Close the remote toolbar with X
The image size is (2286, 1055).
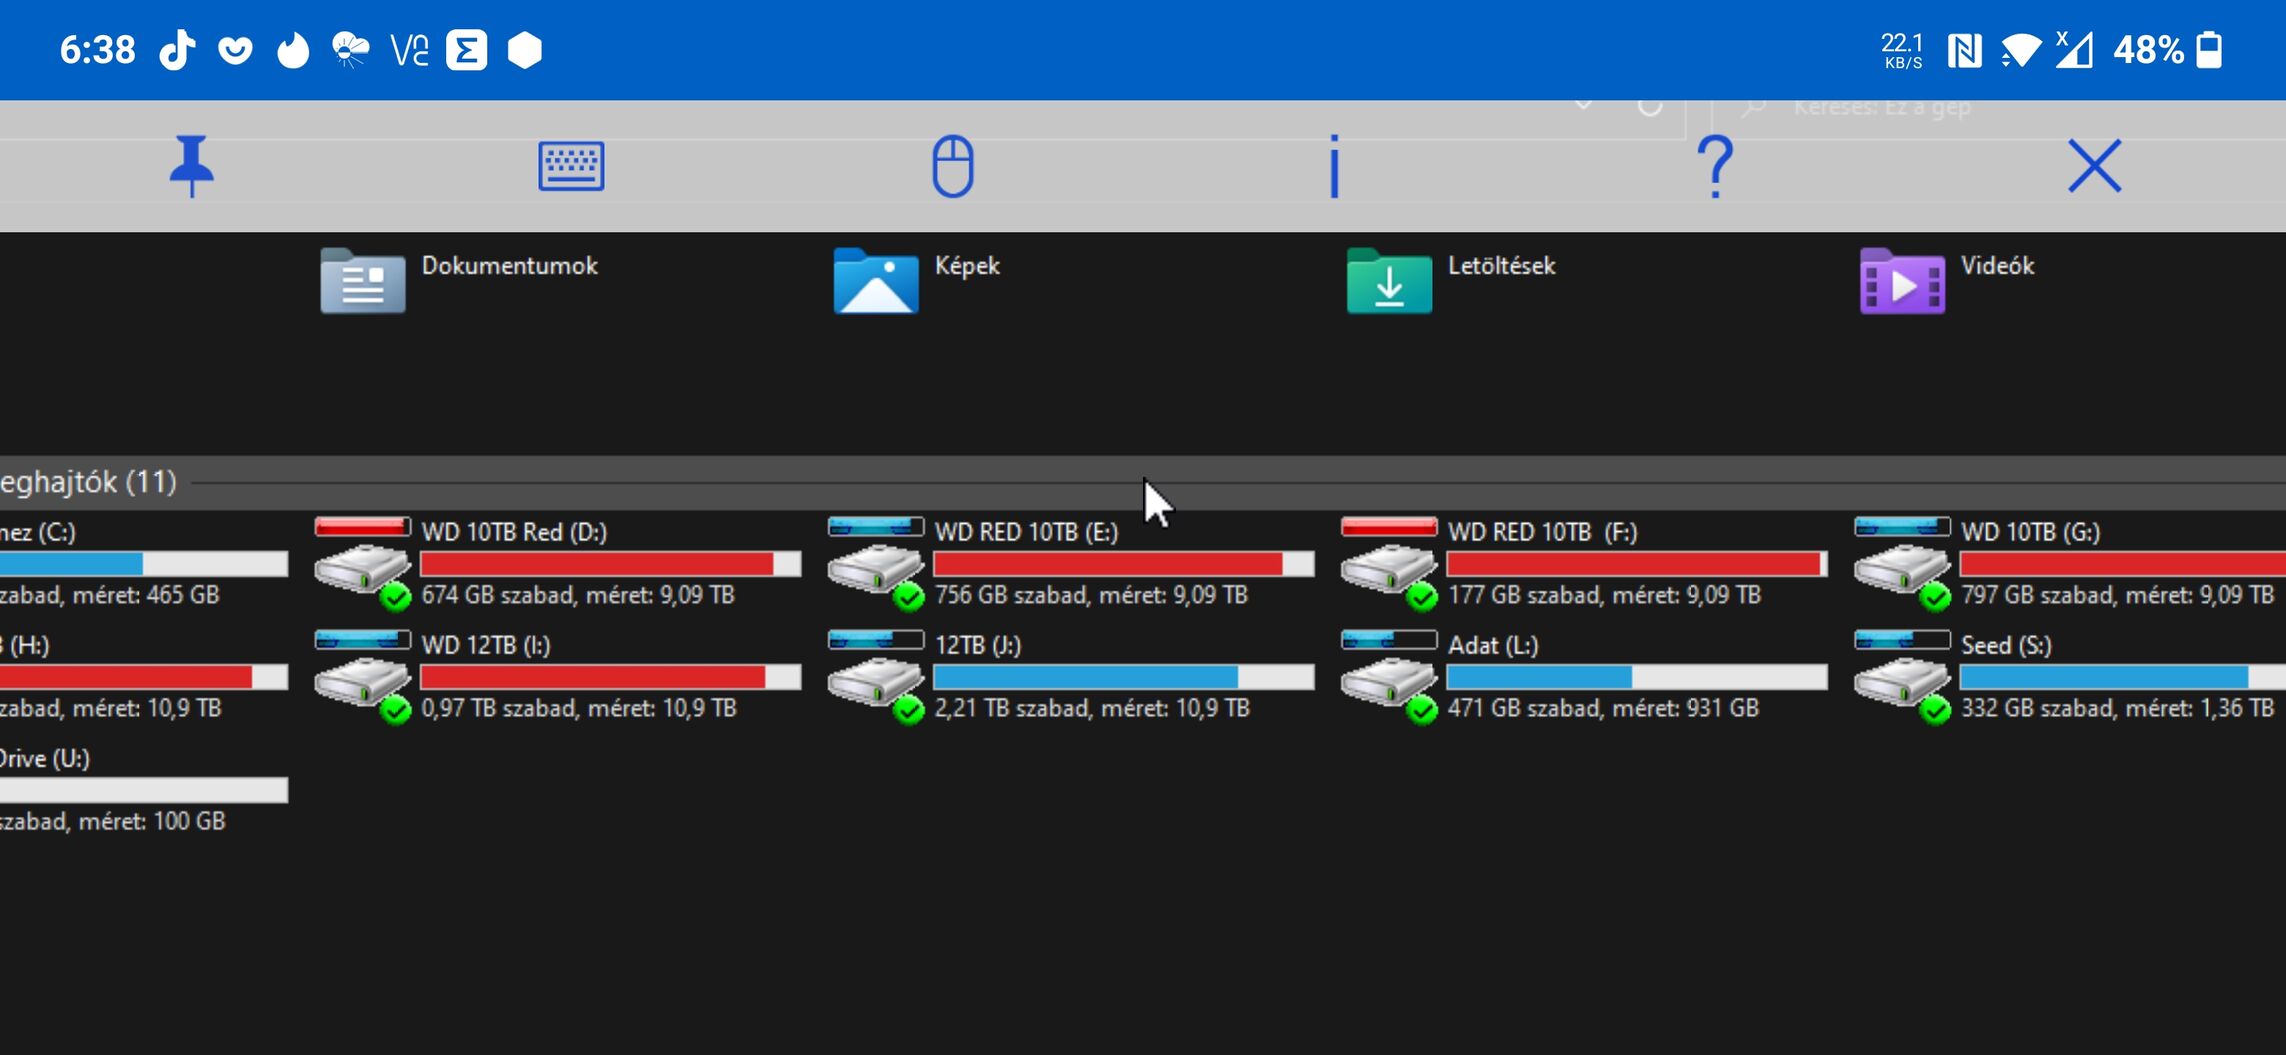click(x=2095, y=166)
